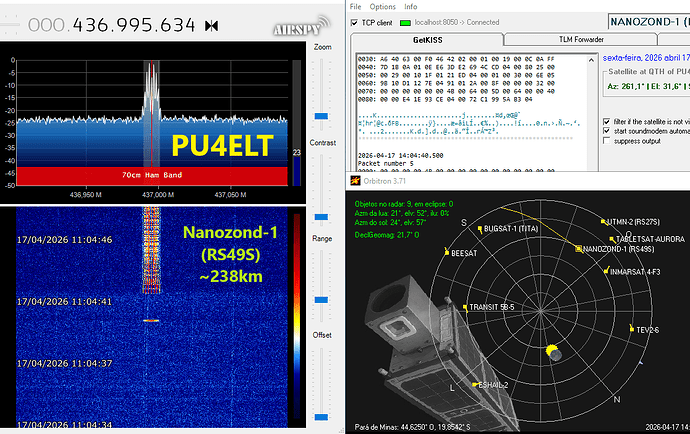Adjust the Zoom slider
The width and height of the screenshot is (690, 434).
321,116
